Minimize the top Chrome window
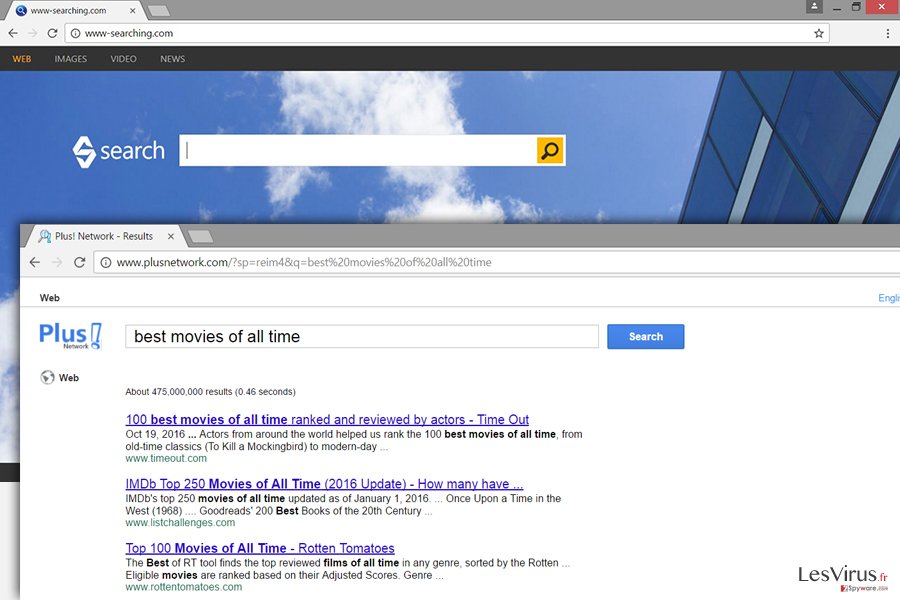The image size is (900, 600). click(837, 7)
